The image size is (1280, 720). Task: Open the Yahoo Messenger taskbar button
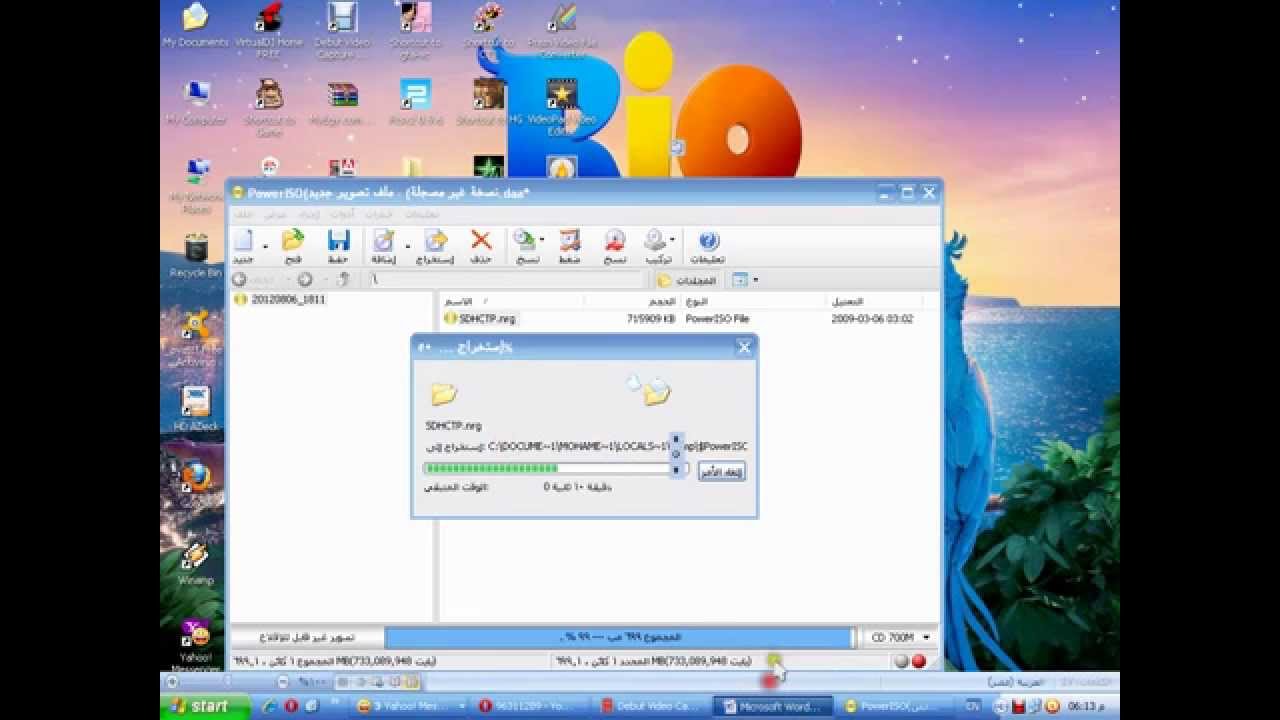(411, 706)
